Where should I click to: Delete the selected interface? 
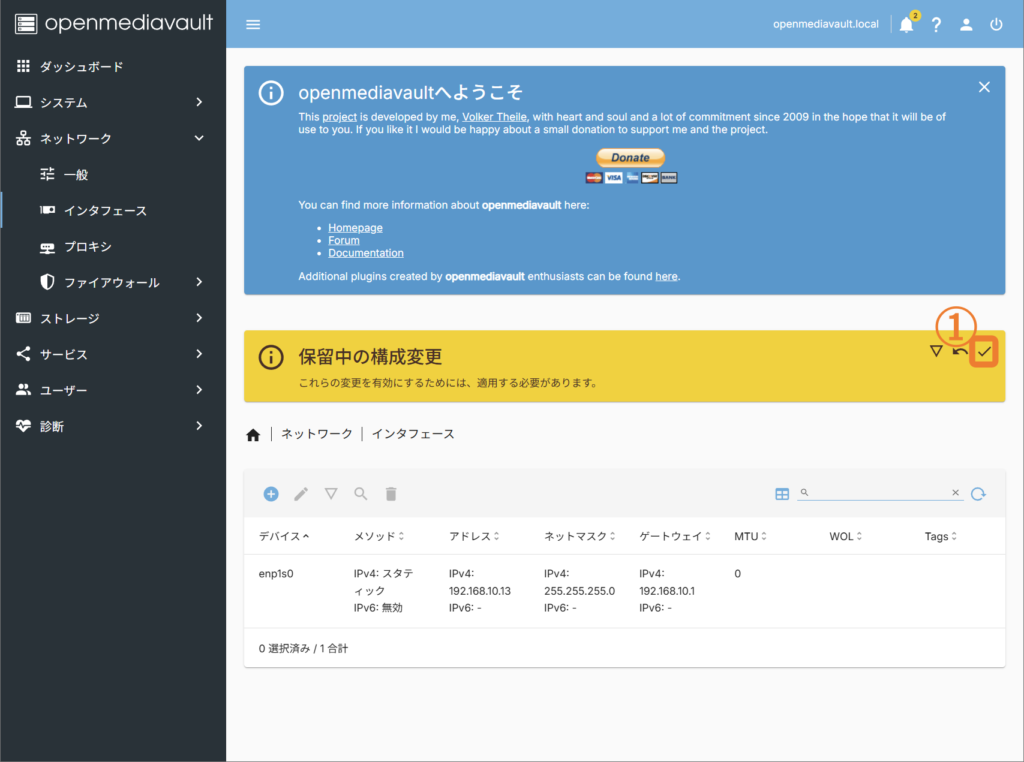click(x=391, y=494)
